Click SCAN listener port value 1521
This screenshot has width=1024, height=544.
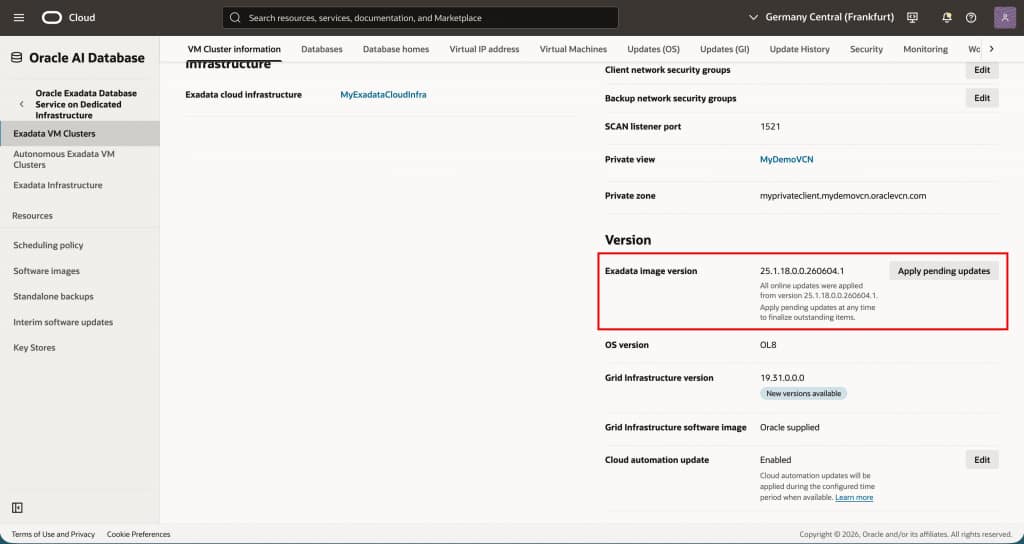click(x=770, y=127)
